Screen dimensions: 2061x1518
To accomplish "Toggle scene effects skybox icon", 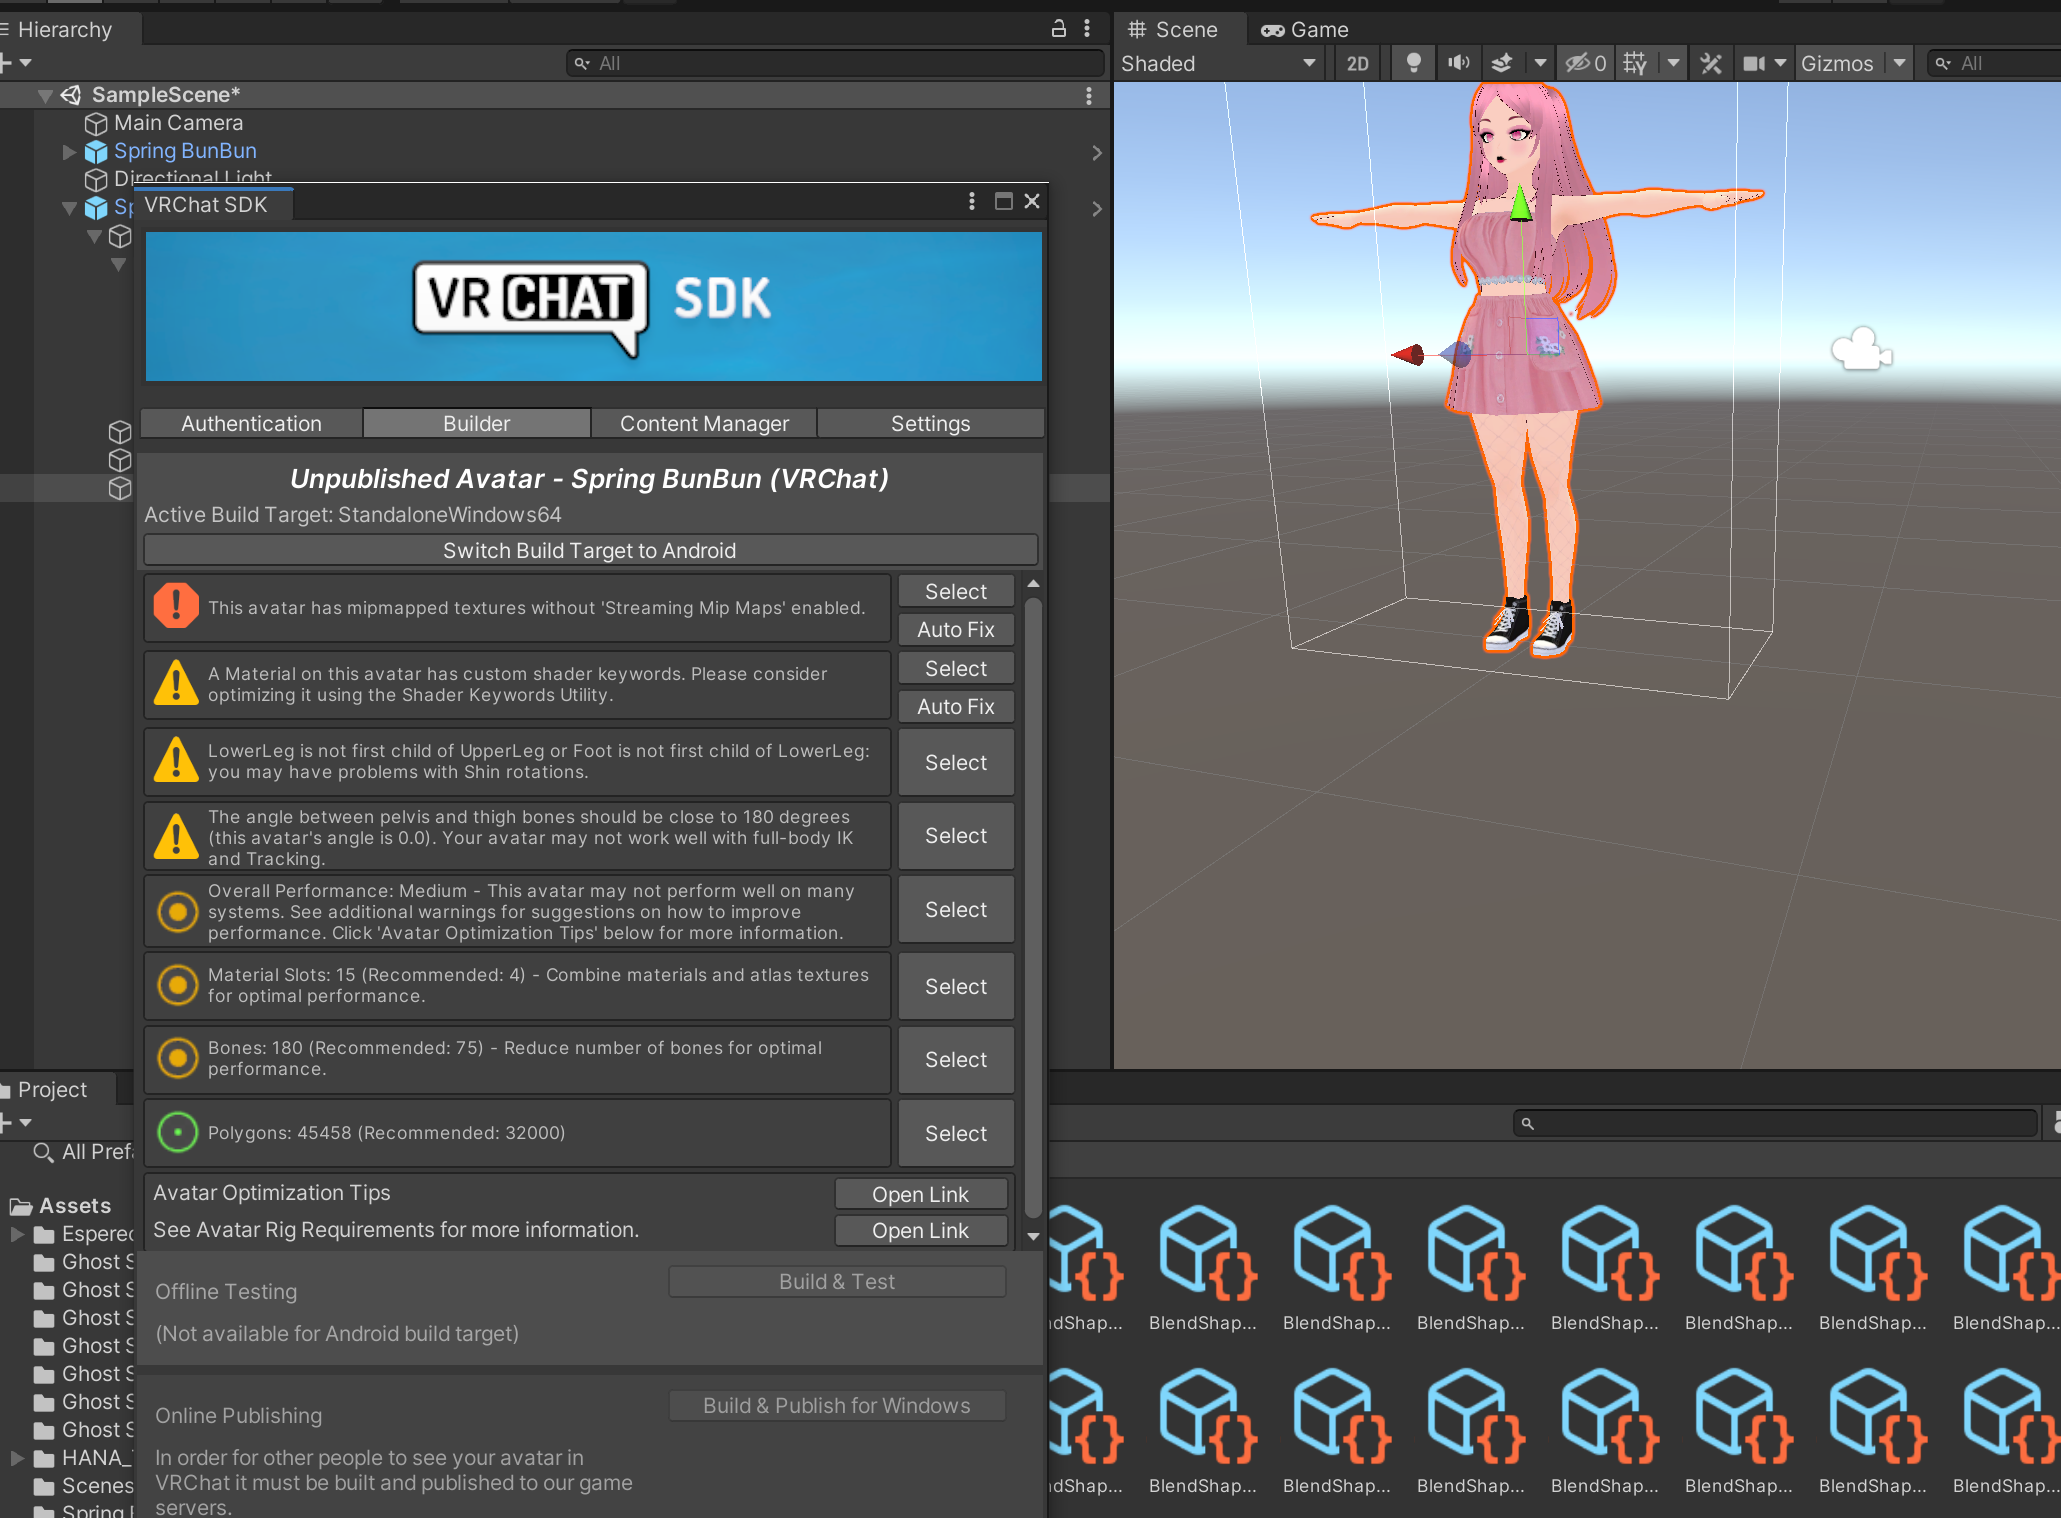I will (1502, 63).
